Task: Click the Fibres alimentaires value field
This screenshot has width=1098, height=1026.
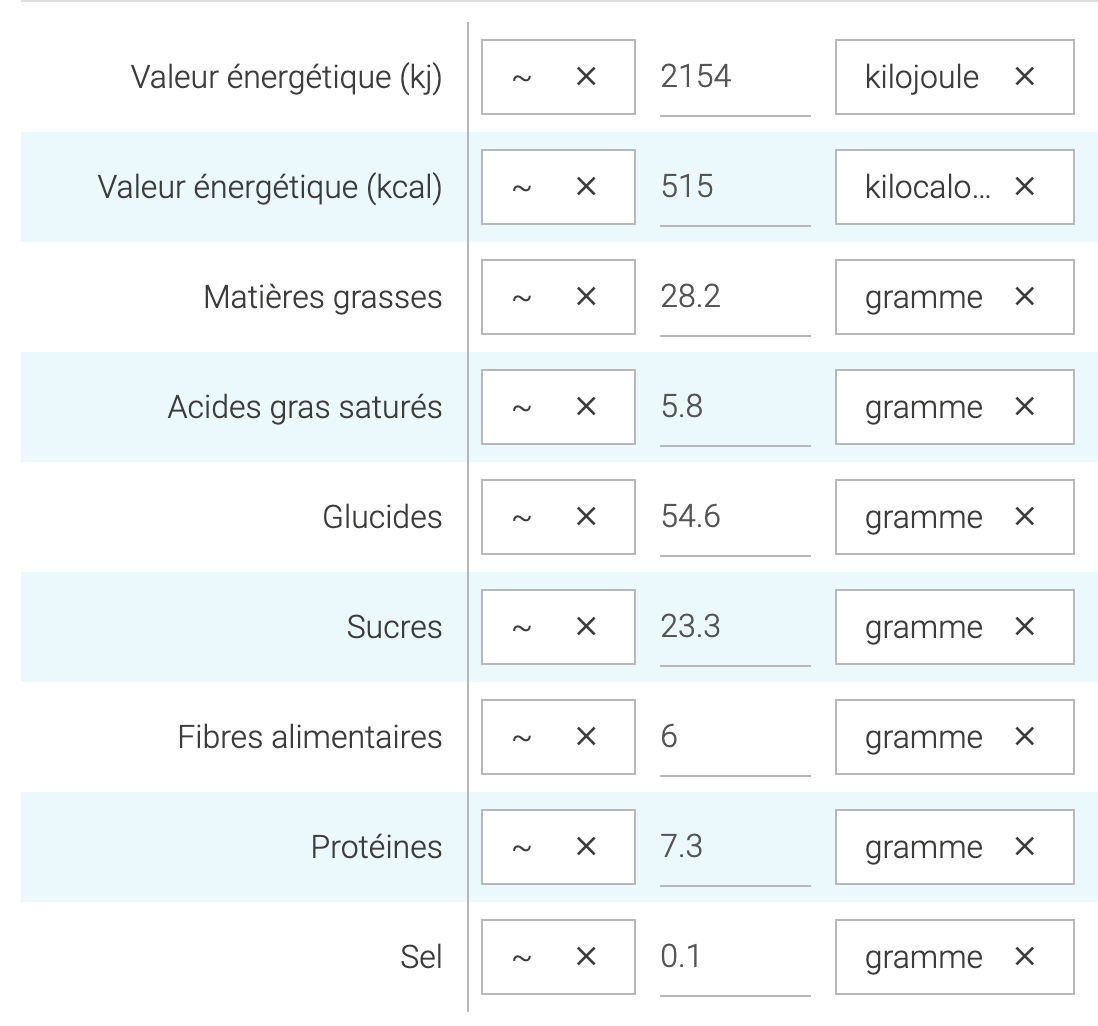Action: 734,737
